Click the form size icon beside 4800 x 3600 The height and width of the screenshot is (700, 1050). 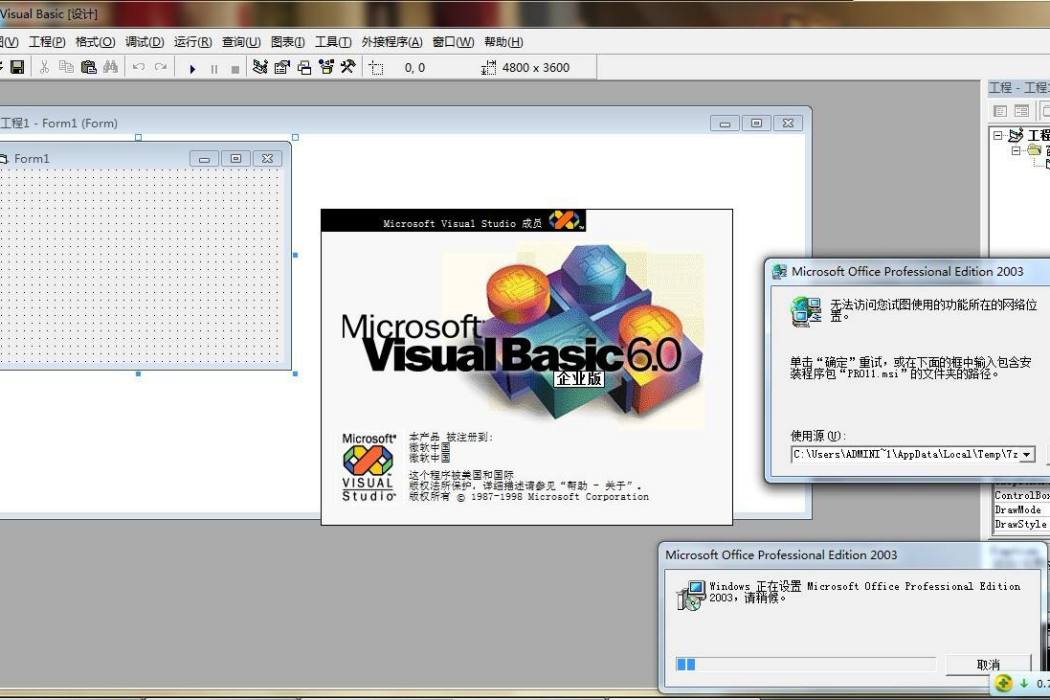coord(489,68)
